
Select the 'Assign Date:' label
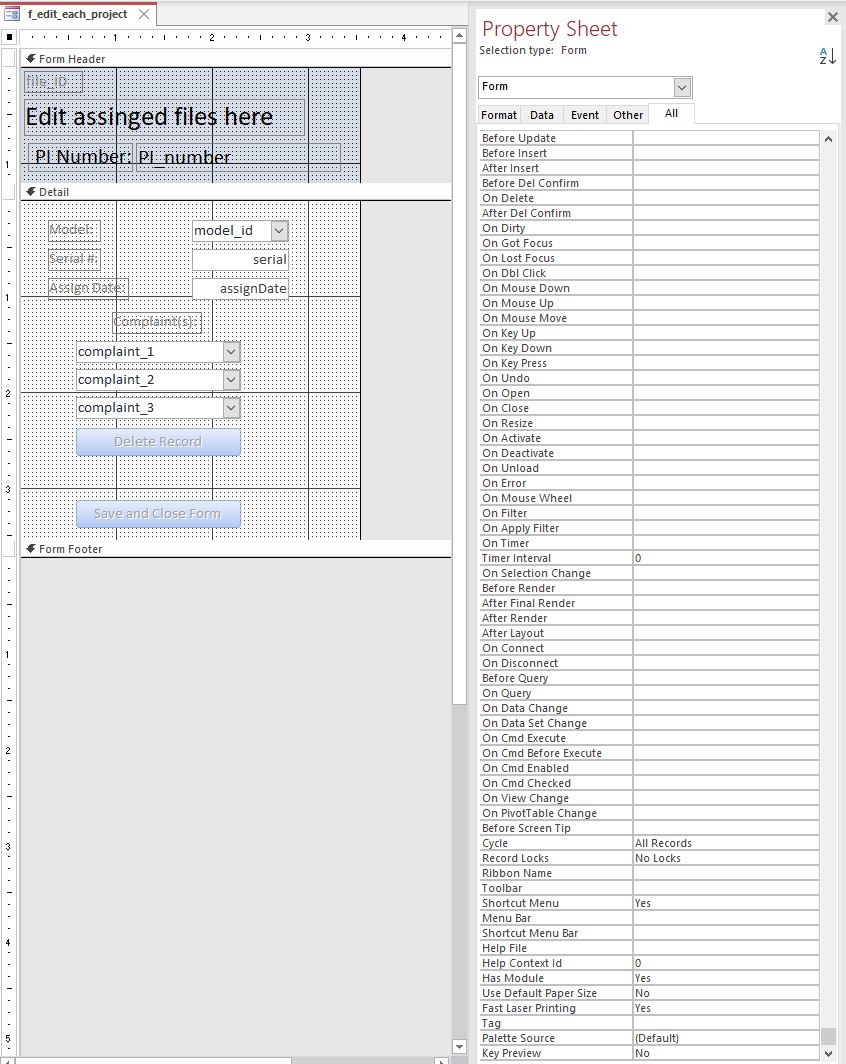pyautogui.click(x=88, y=288)
